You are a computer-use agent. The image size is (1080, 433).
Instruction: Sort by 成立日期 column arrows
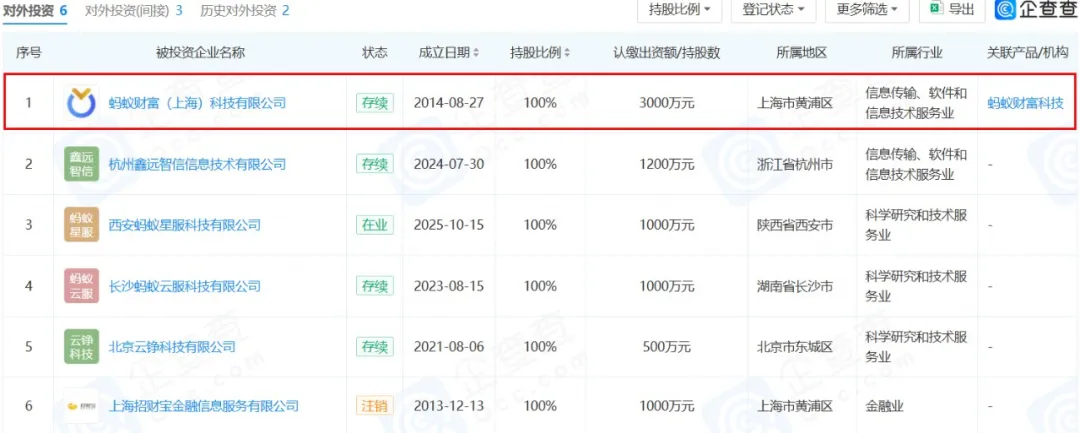pos(476,53)
